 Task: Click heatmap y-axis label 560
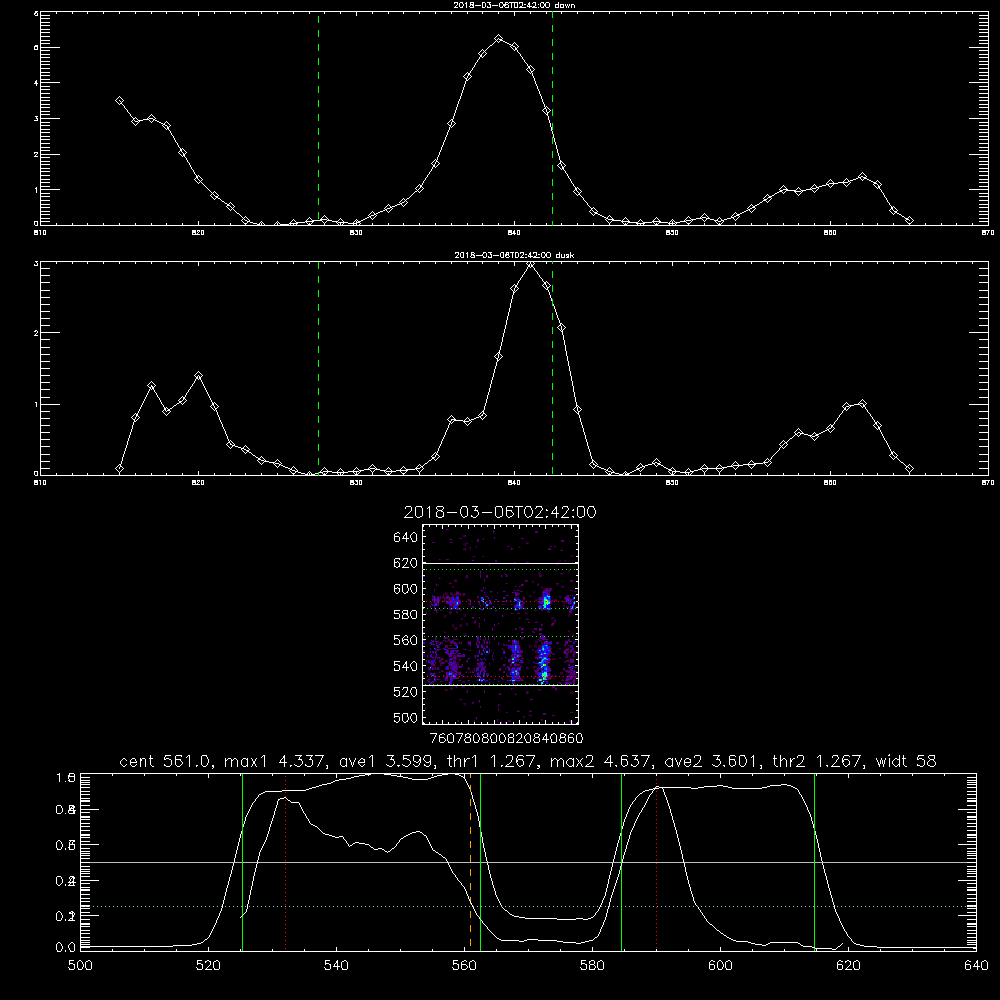click(406, 640)
